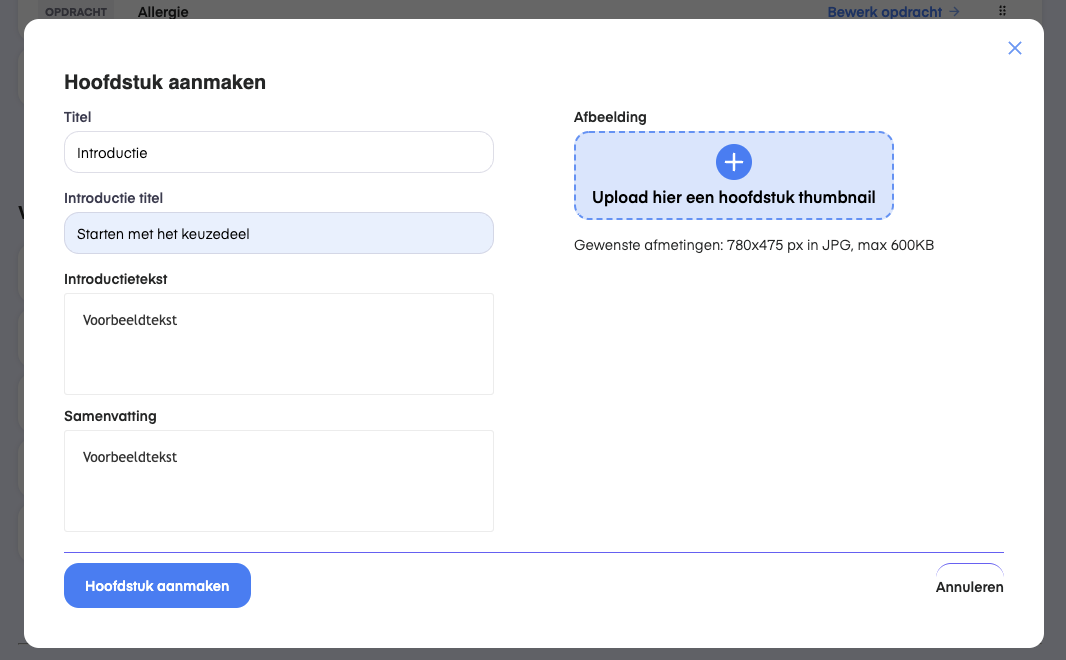
Task: Close the Hoofdstuk aanmaken dialog with the X
Action: click(x=1015, y=48)
